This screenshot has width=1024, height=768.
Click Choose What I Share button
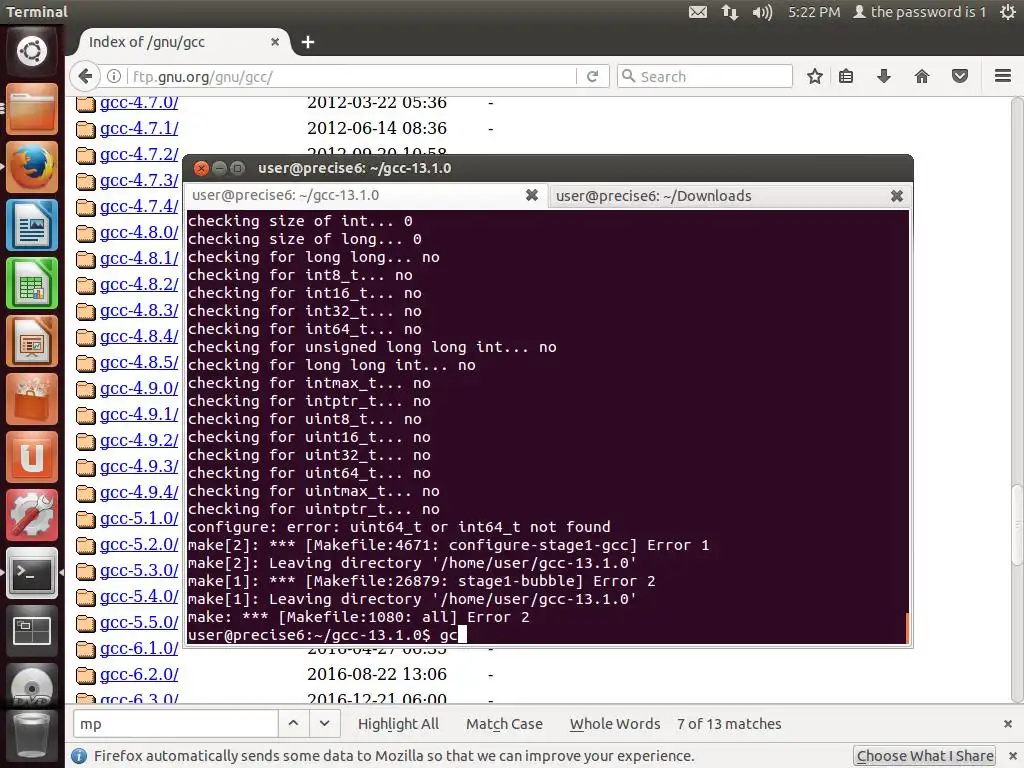pos(925,756)
